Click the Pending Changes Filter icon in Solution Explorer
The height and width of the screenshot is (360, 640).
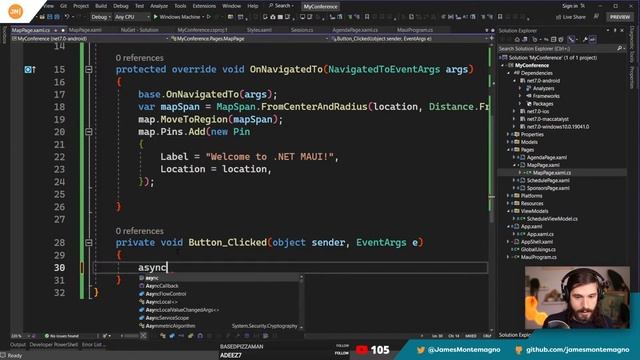(535, 40)
